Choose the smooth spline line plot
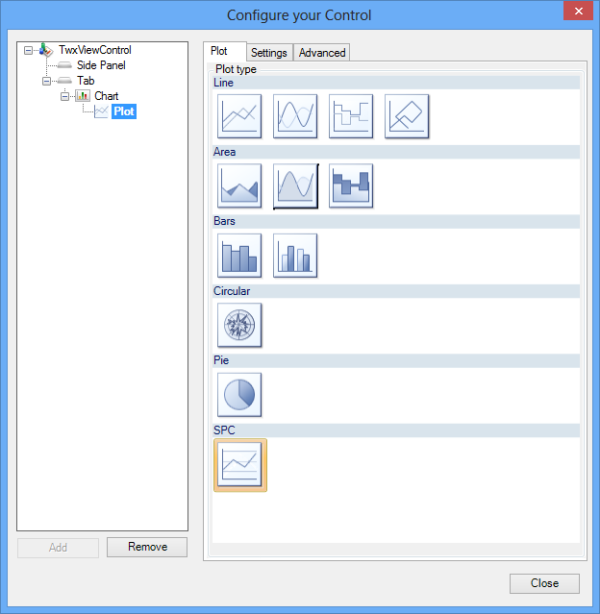The image size is (600, 614). (x=295, y=116)
